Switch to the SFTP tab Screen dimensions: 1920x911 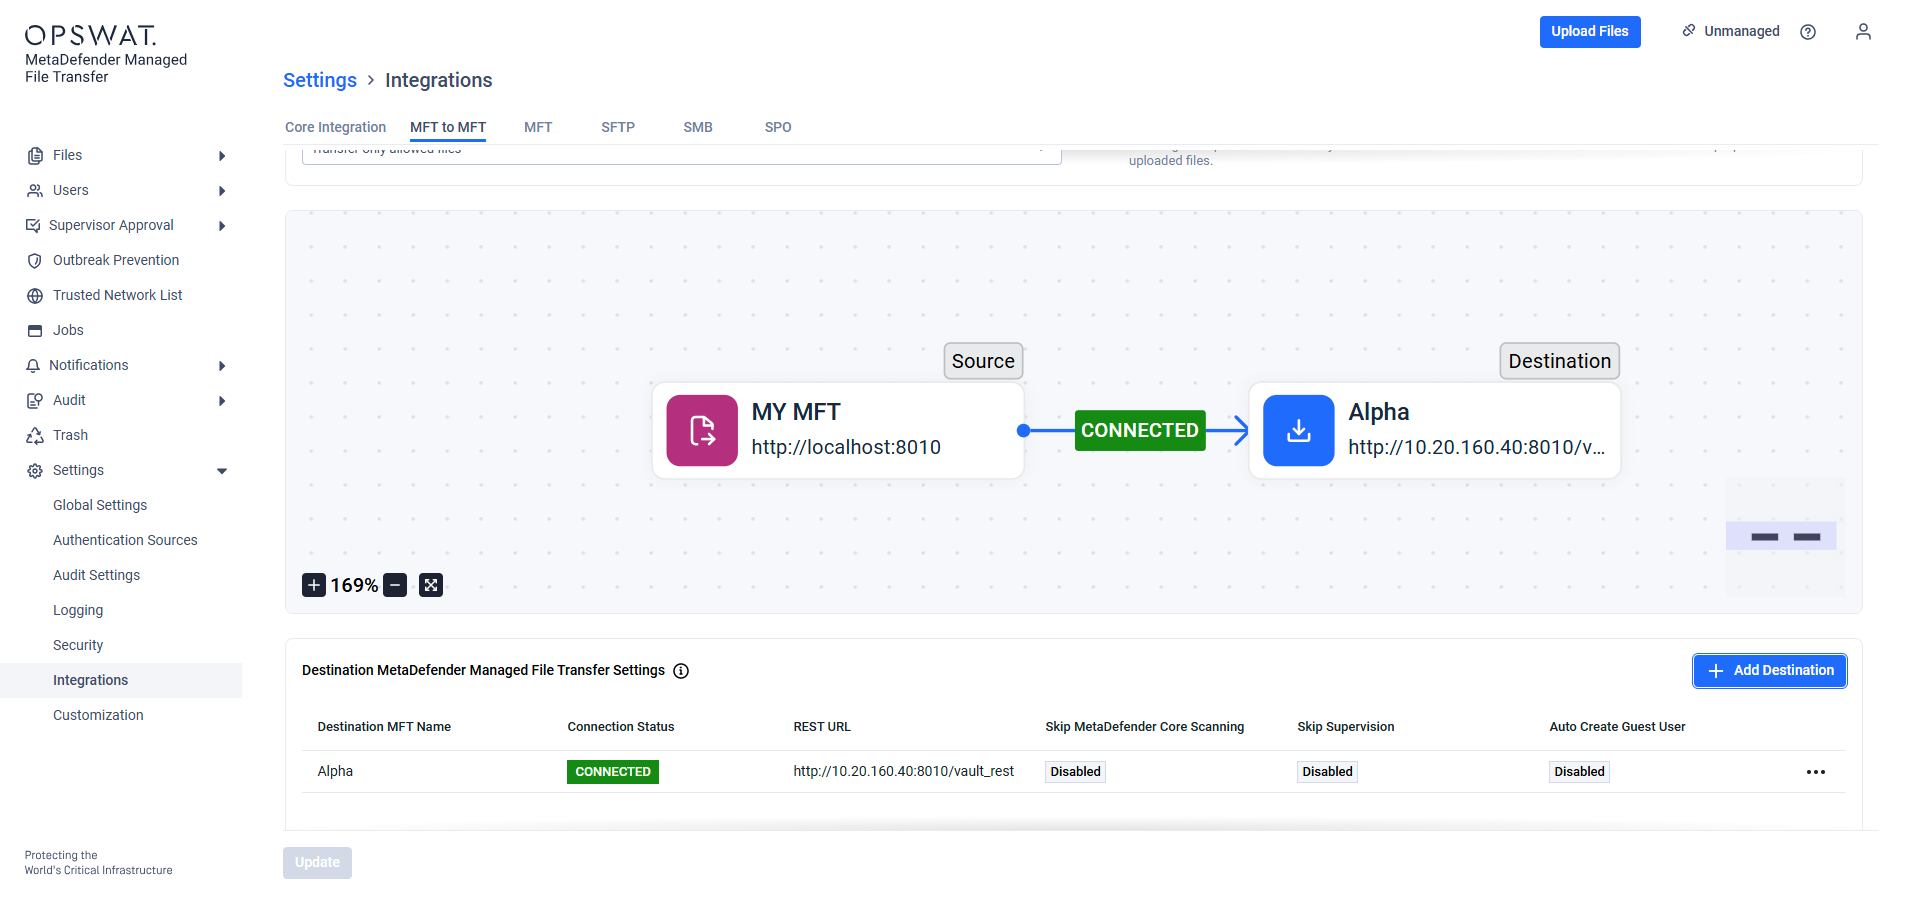618,127
